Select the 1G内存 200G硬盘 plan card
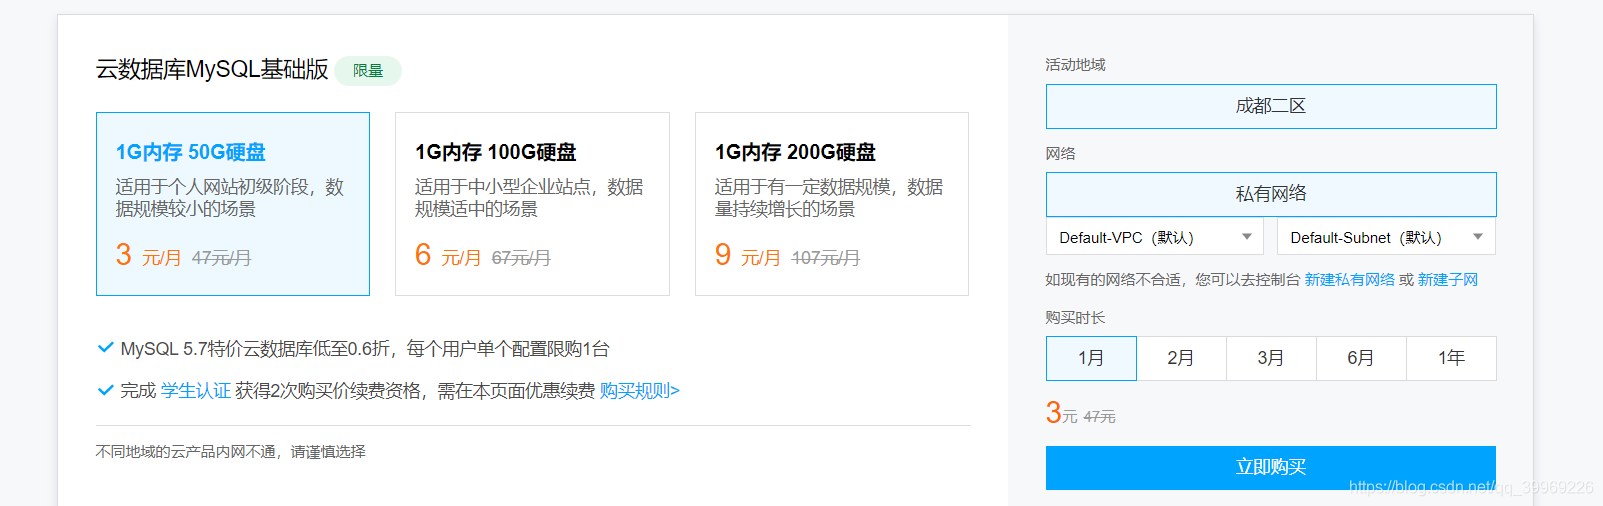Screen dimensions: 1603x506 tap(832, 204)
